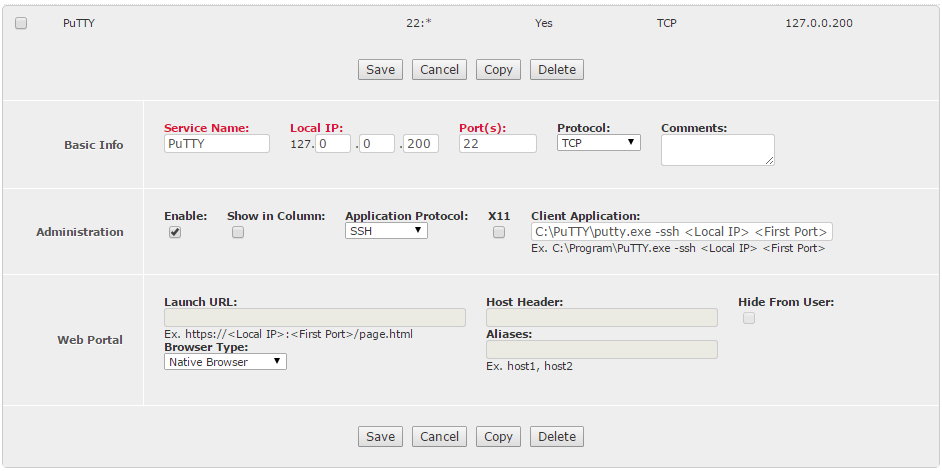942x471 pixels.
Task: Click the top Save button
Action: pyautogui.click(x=380, y=69)
